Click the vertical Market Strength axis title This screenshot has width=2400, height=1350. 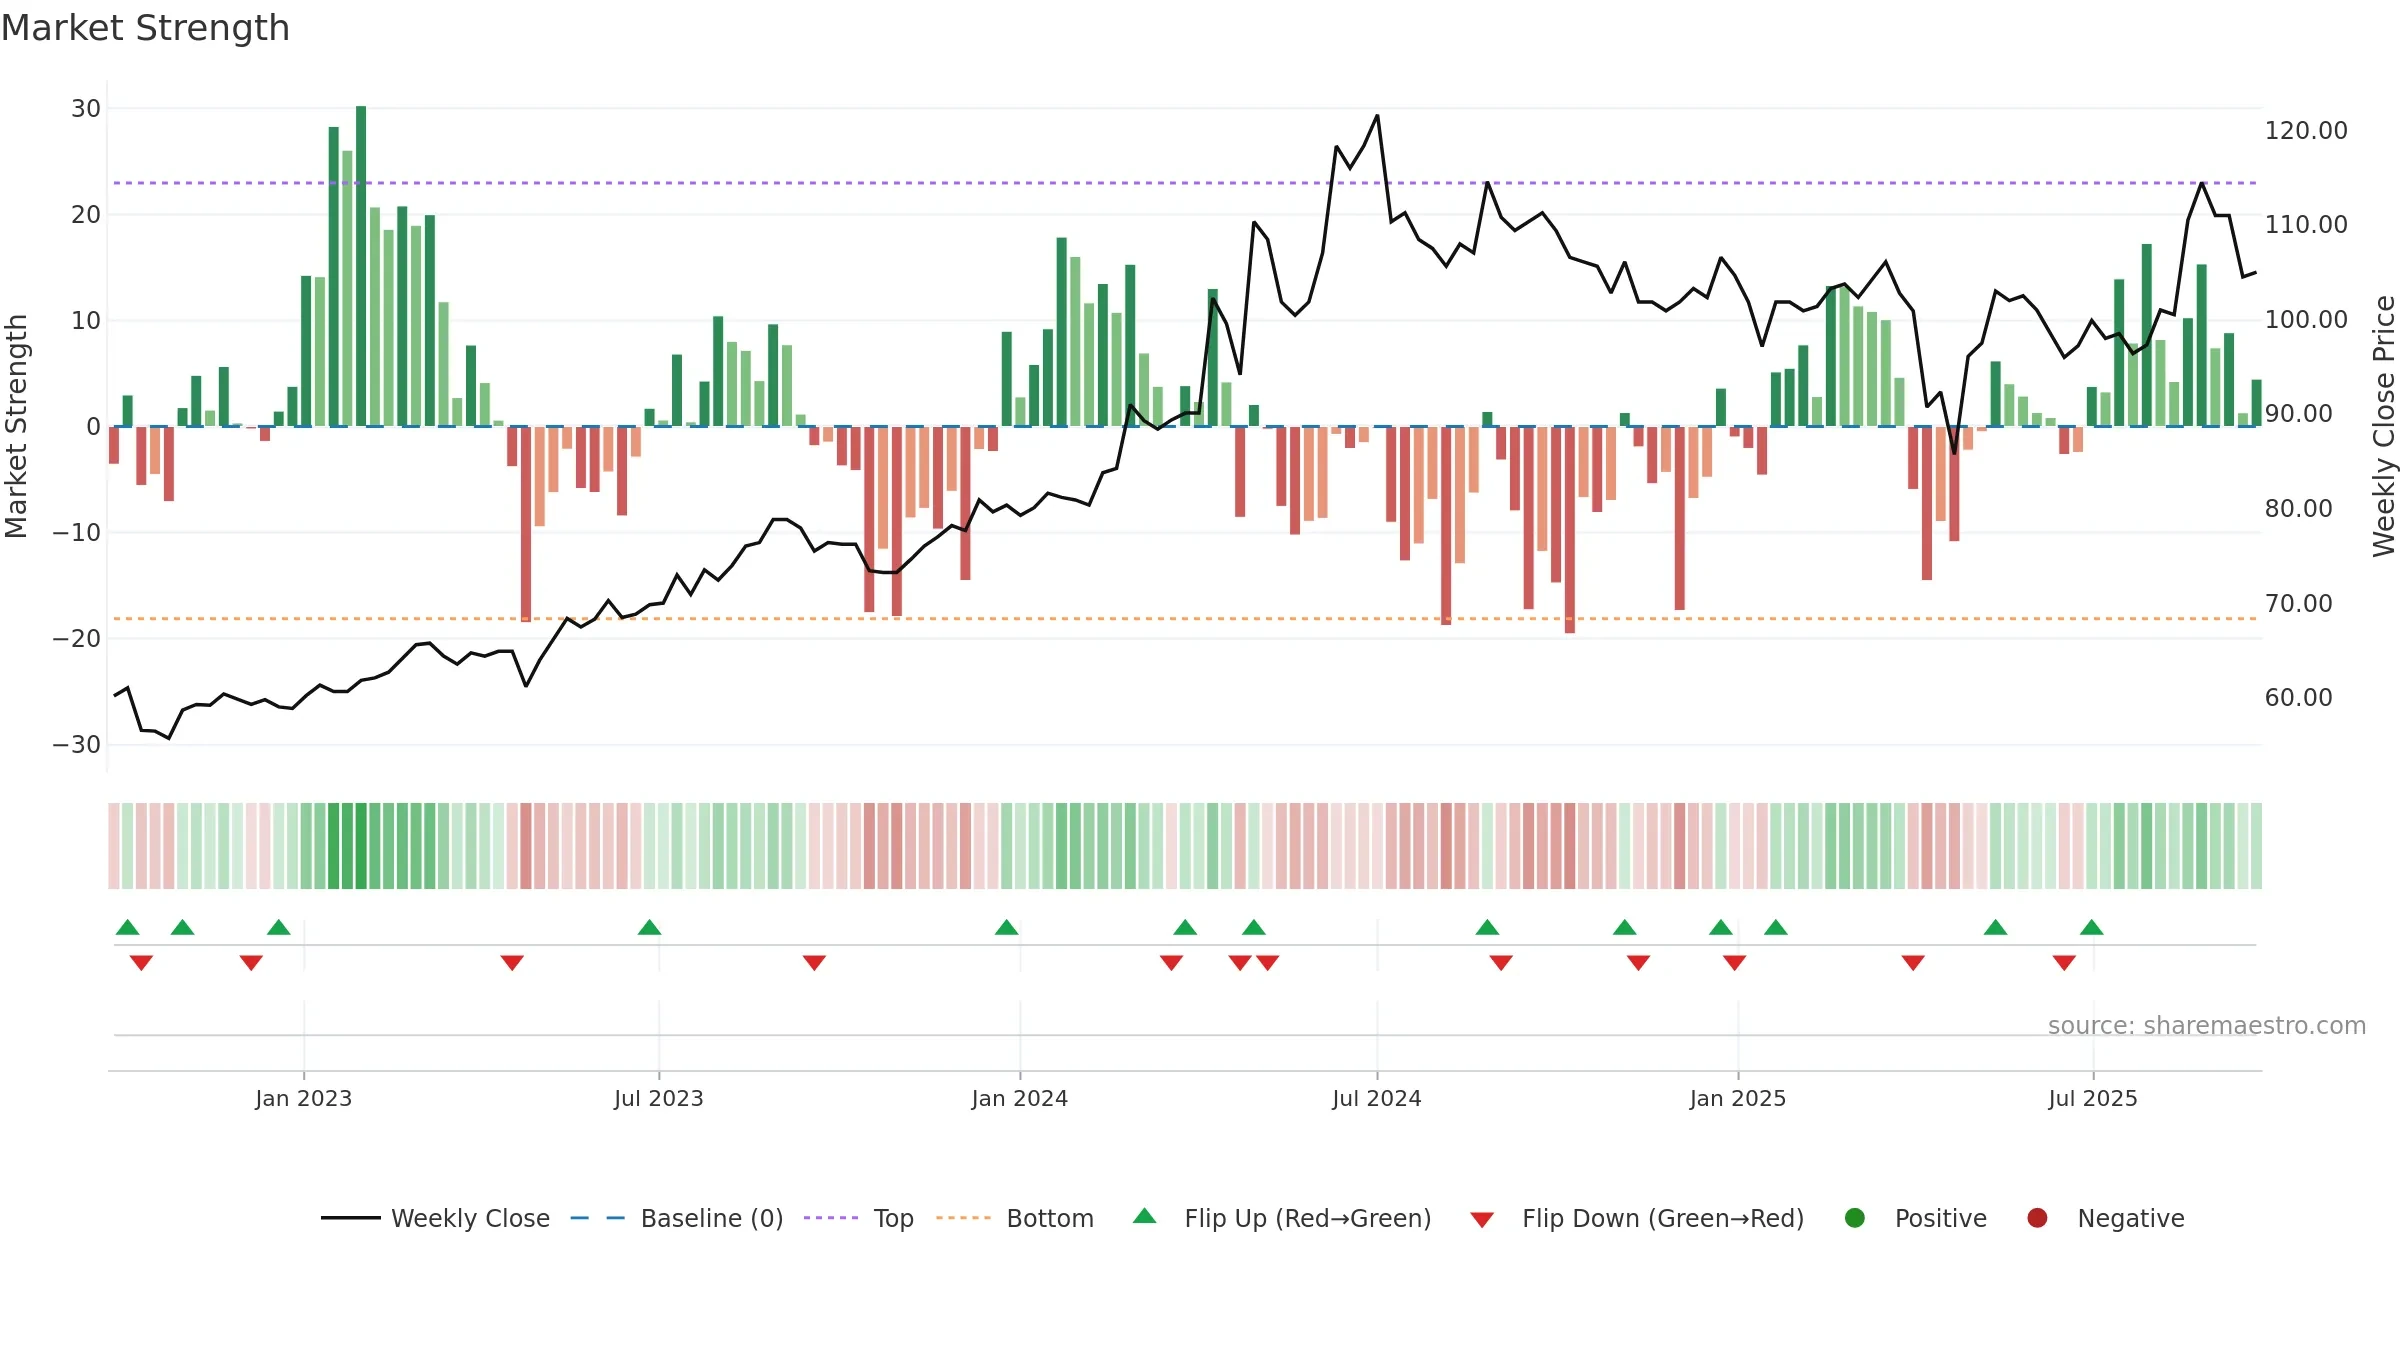(16, 426)
